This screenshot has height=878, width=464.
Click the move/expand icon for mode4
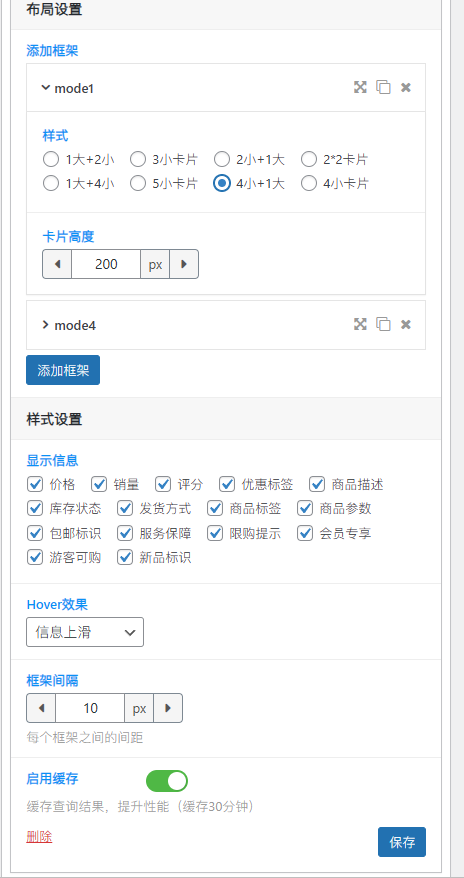coord(360,324)
